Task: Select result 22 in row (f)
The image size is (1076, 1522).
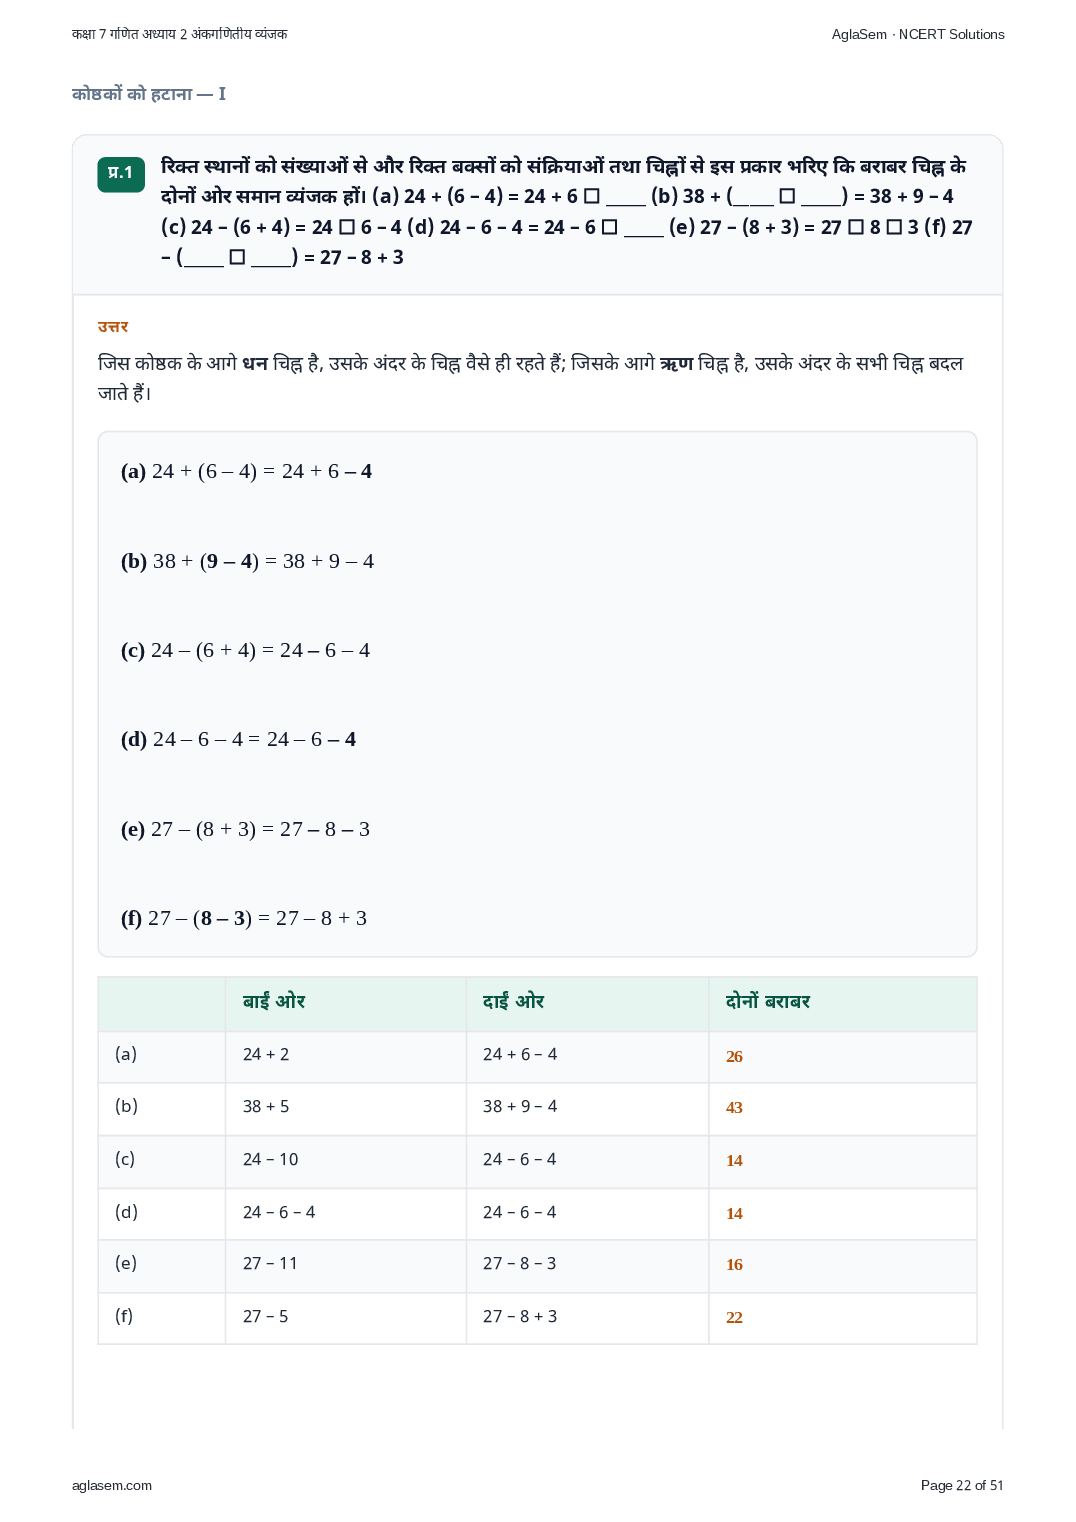Action: pyautogui.click(x=734, y=1318)
